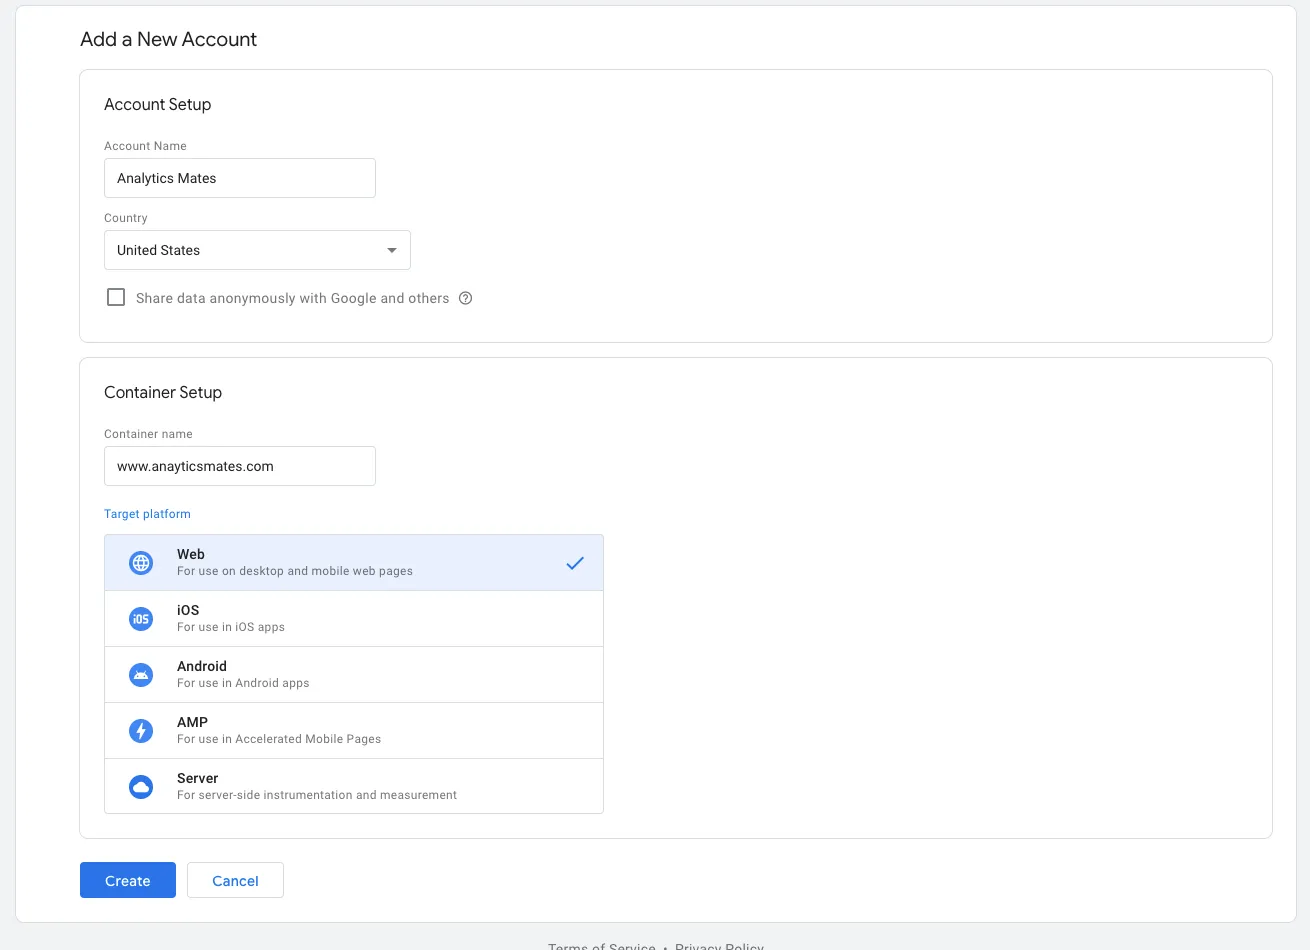Click the Account Setup heading
Image resolution: width=1310 pixels, height=950 pixels.
(x=158, y=104)
